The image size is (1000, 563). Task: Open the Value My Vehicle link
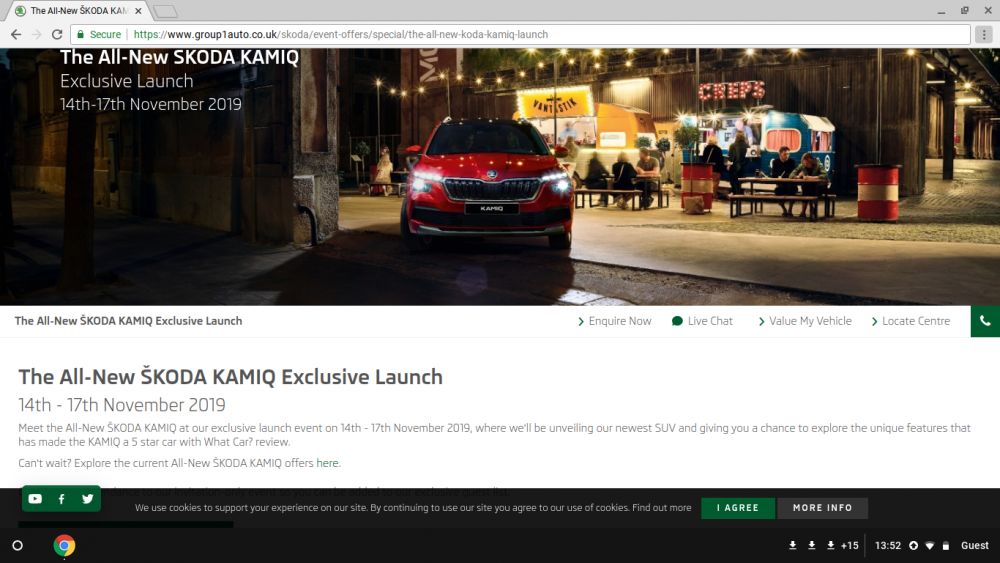805,321
